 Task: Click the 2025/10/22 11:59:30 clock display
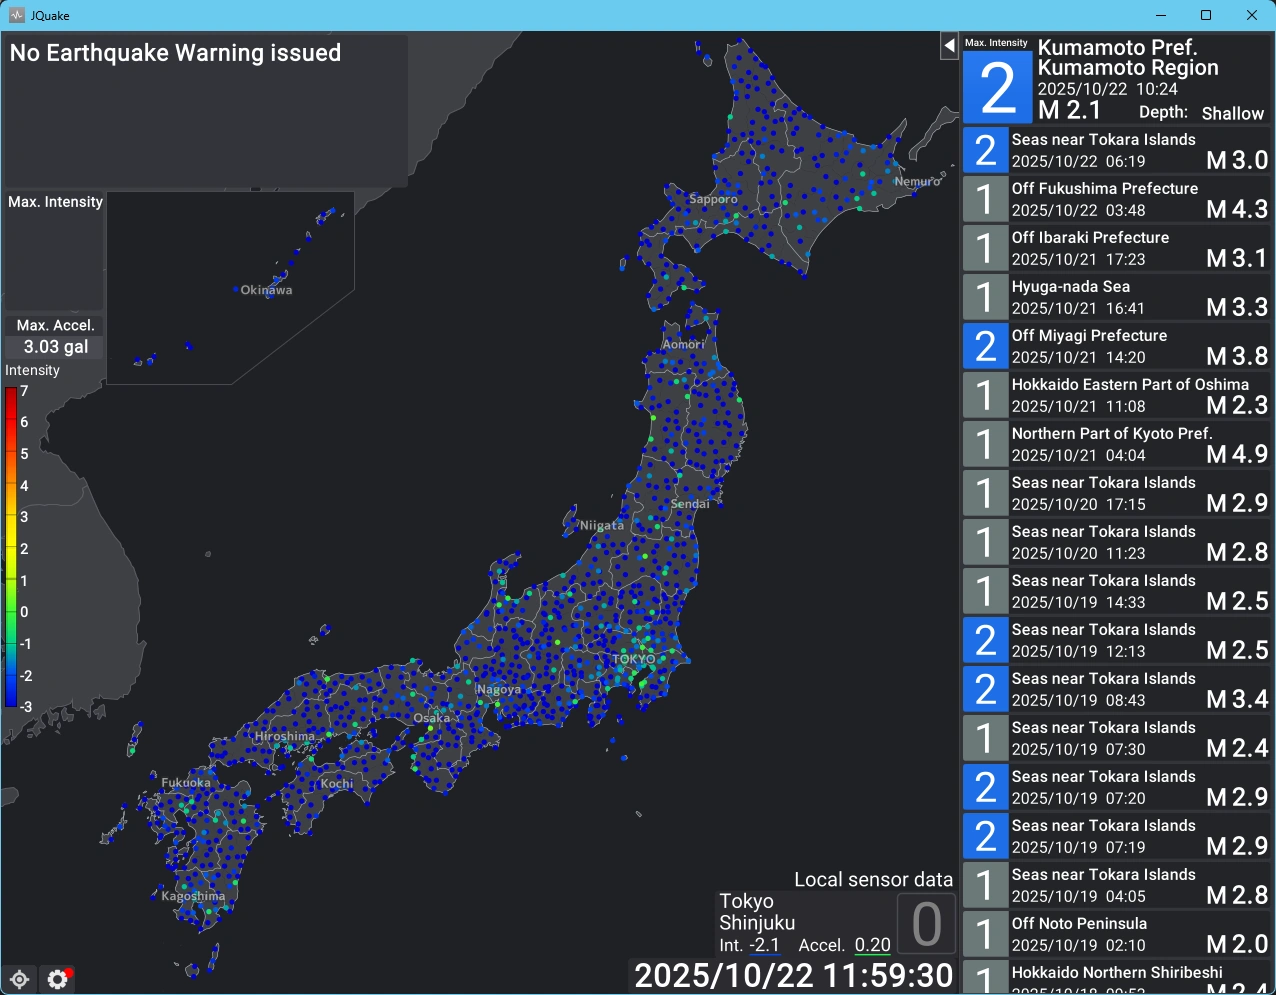[793, 976]
